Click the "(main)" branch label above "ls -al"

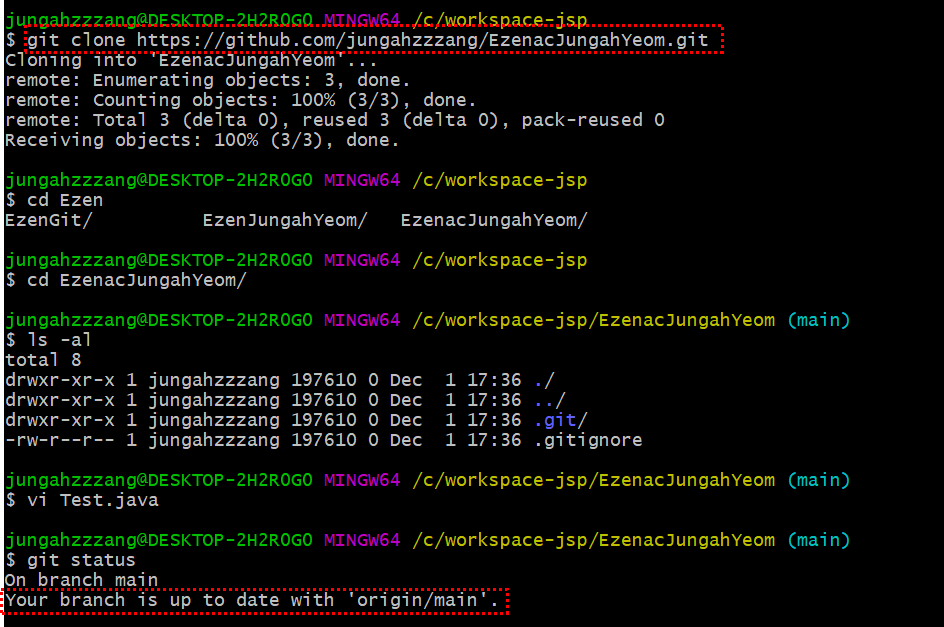pyautogui.click(x=819, y=320)
